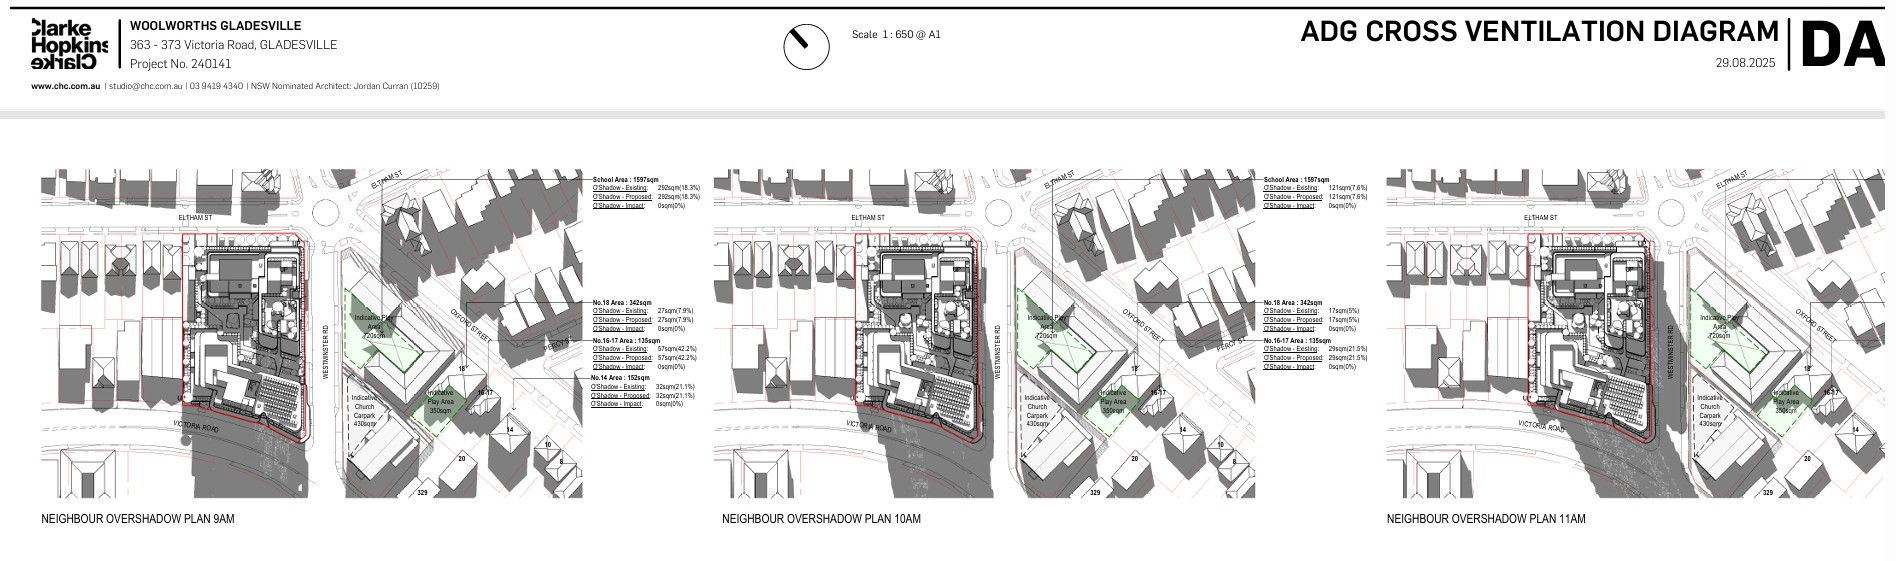Select the ADG Cross Ventilation Diagram title
1896x561 pixels.
1539,32
